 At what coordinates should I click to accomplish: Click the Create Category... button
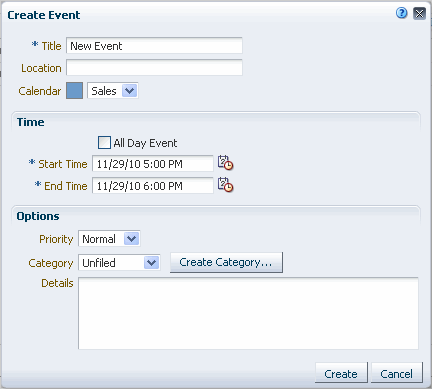[226, 262]
